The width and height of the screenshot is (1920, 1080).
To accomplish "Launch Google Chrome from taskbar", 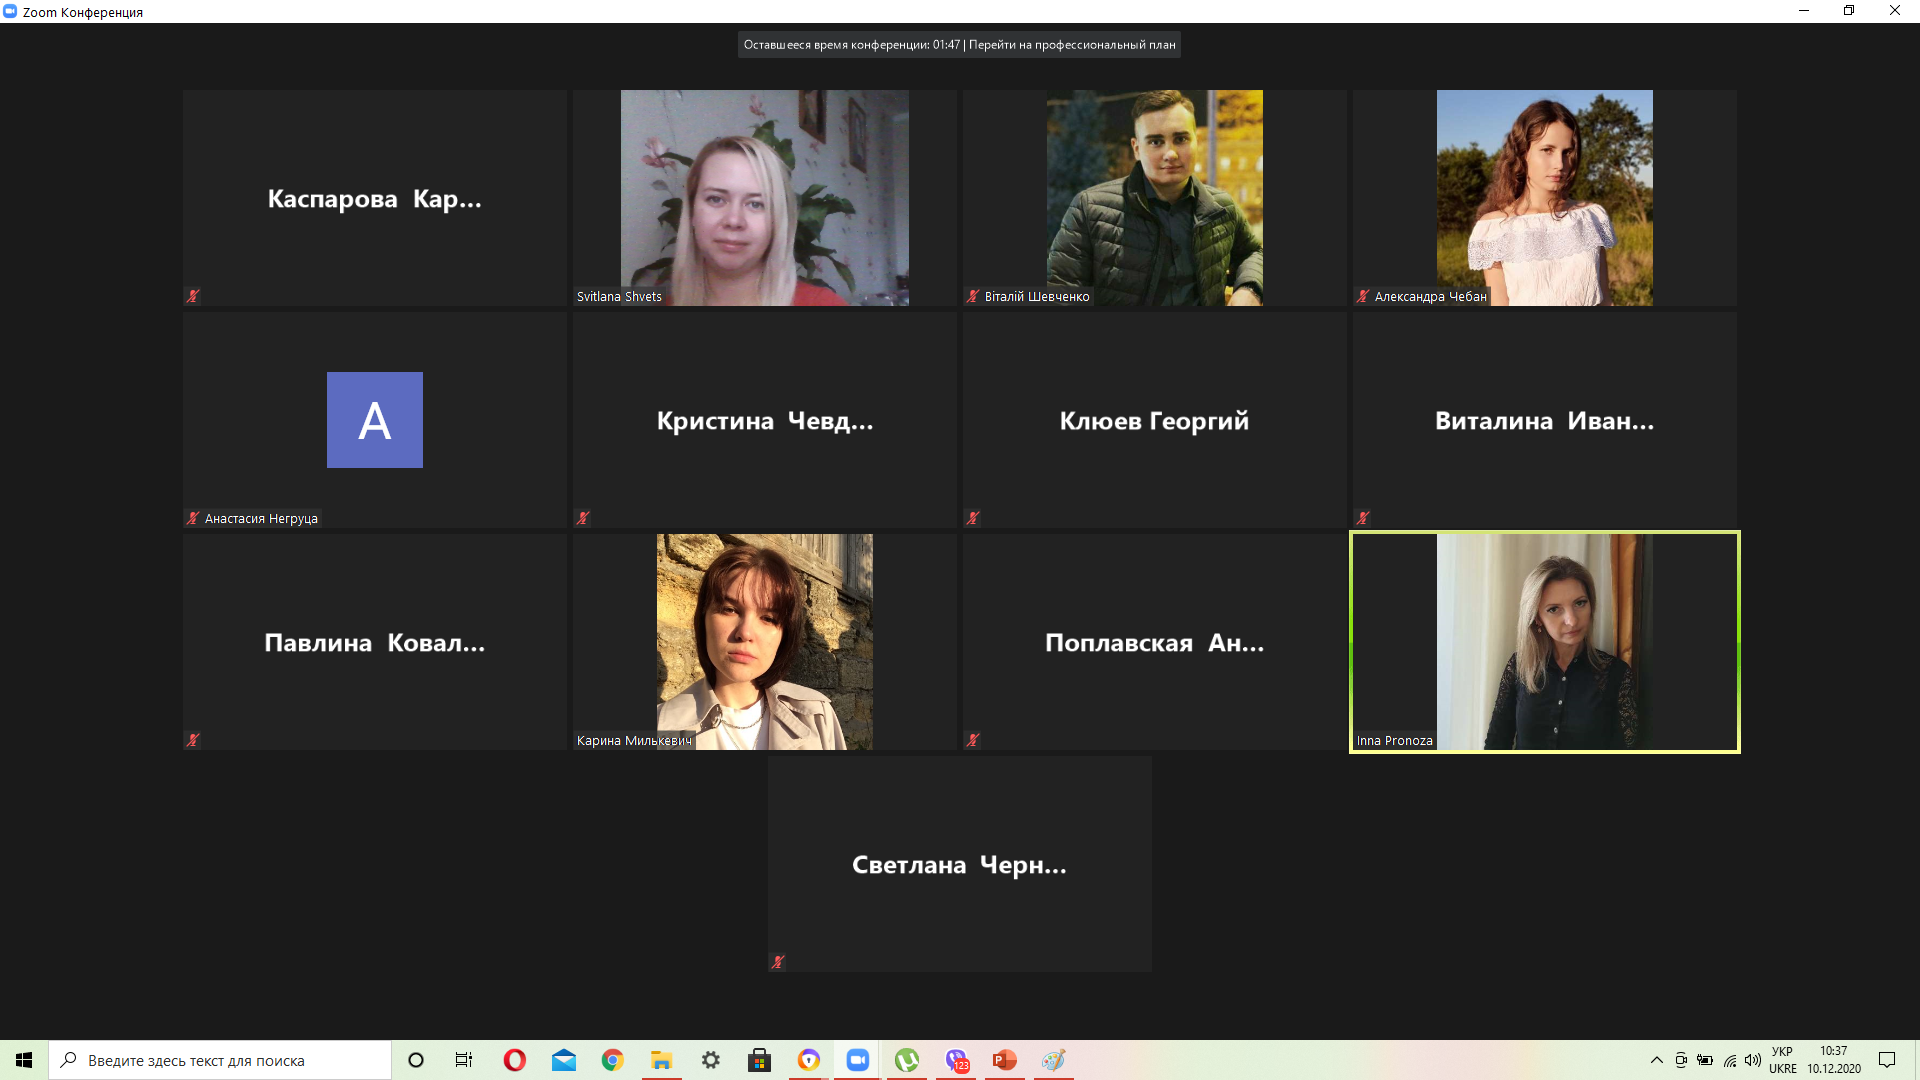I will tap(612, 1060).
